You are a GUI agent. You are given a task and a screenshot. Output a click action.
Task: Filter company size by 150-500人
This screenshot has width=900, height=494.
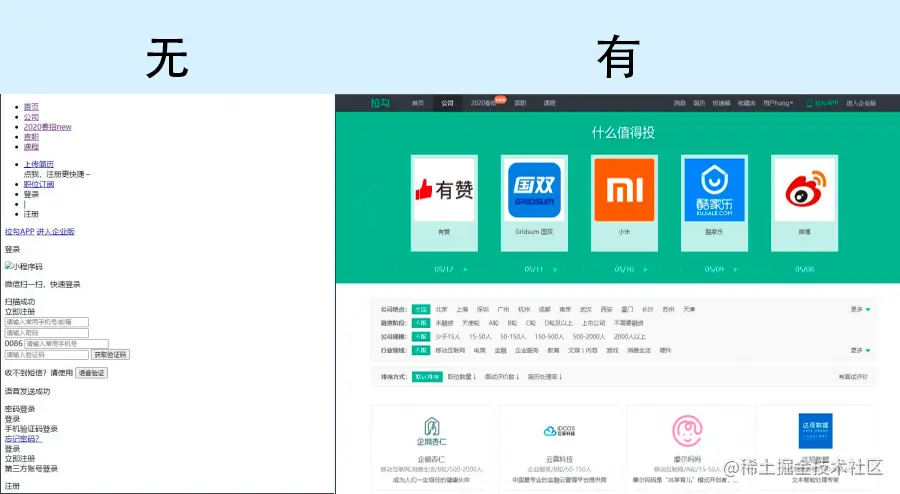coord(549,337)
